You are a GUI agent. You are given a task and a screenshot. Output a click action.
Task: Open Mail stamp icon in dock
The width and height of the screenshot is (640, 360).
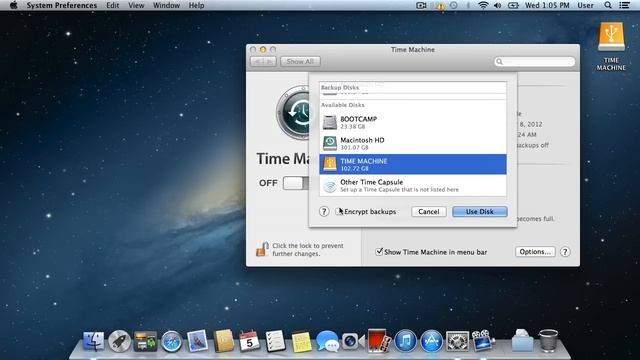click(x=198, y=341)
